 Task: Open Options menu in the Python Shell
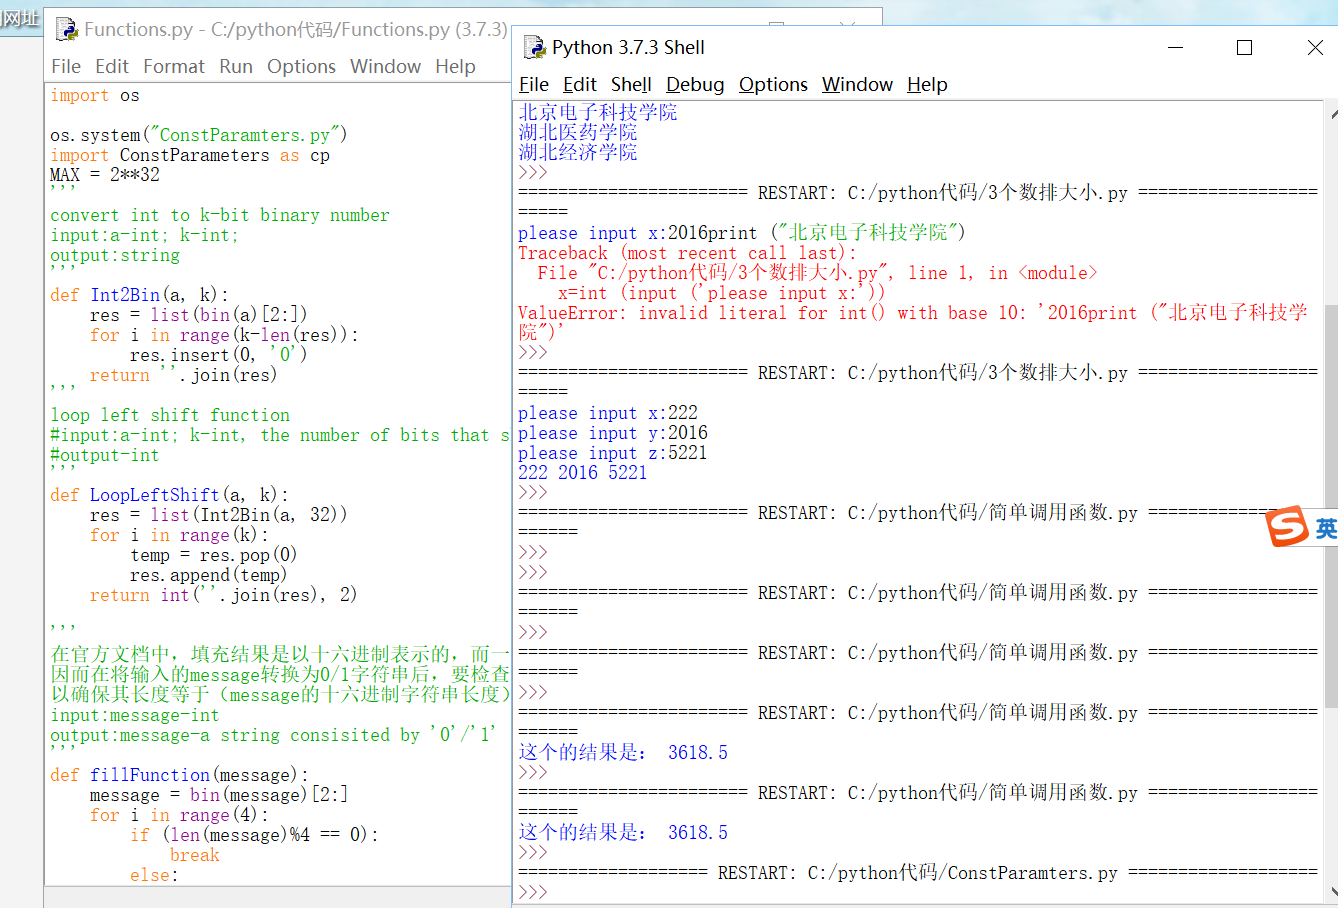click(x=773, y=84)
